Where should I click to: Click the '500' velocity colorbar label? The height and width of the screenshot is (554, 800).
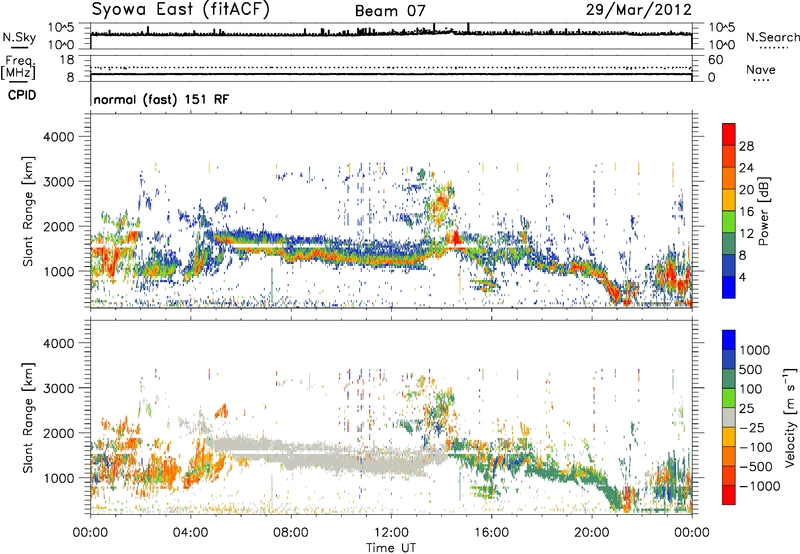click(x=751, y=369)
